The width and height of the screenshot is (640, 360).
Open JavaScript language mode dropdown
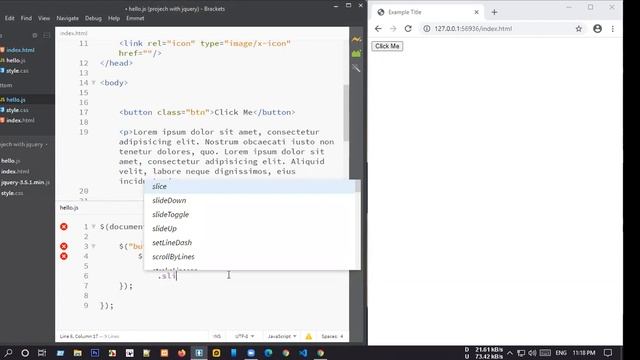pos(282,336)
